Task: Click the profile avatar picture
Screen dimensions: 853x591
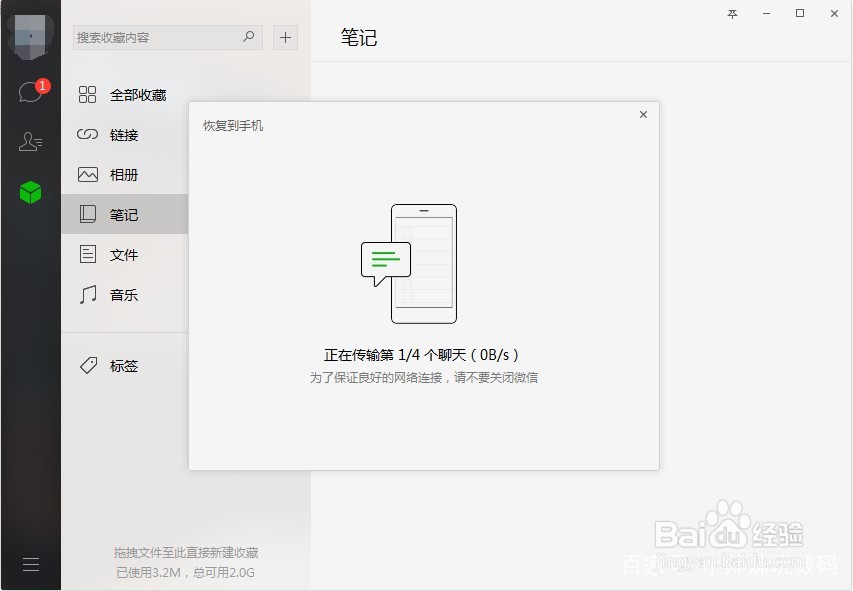Action: (31, 36)
